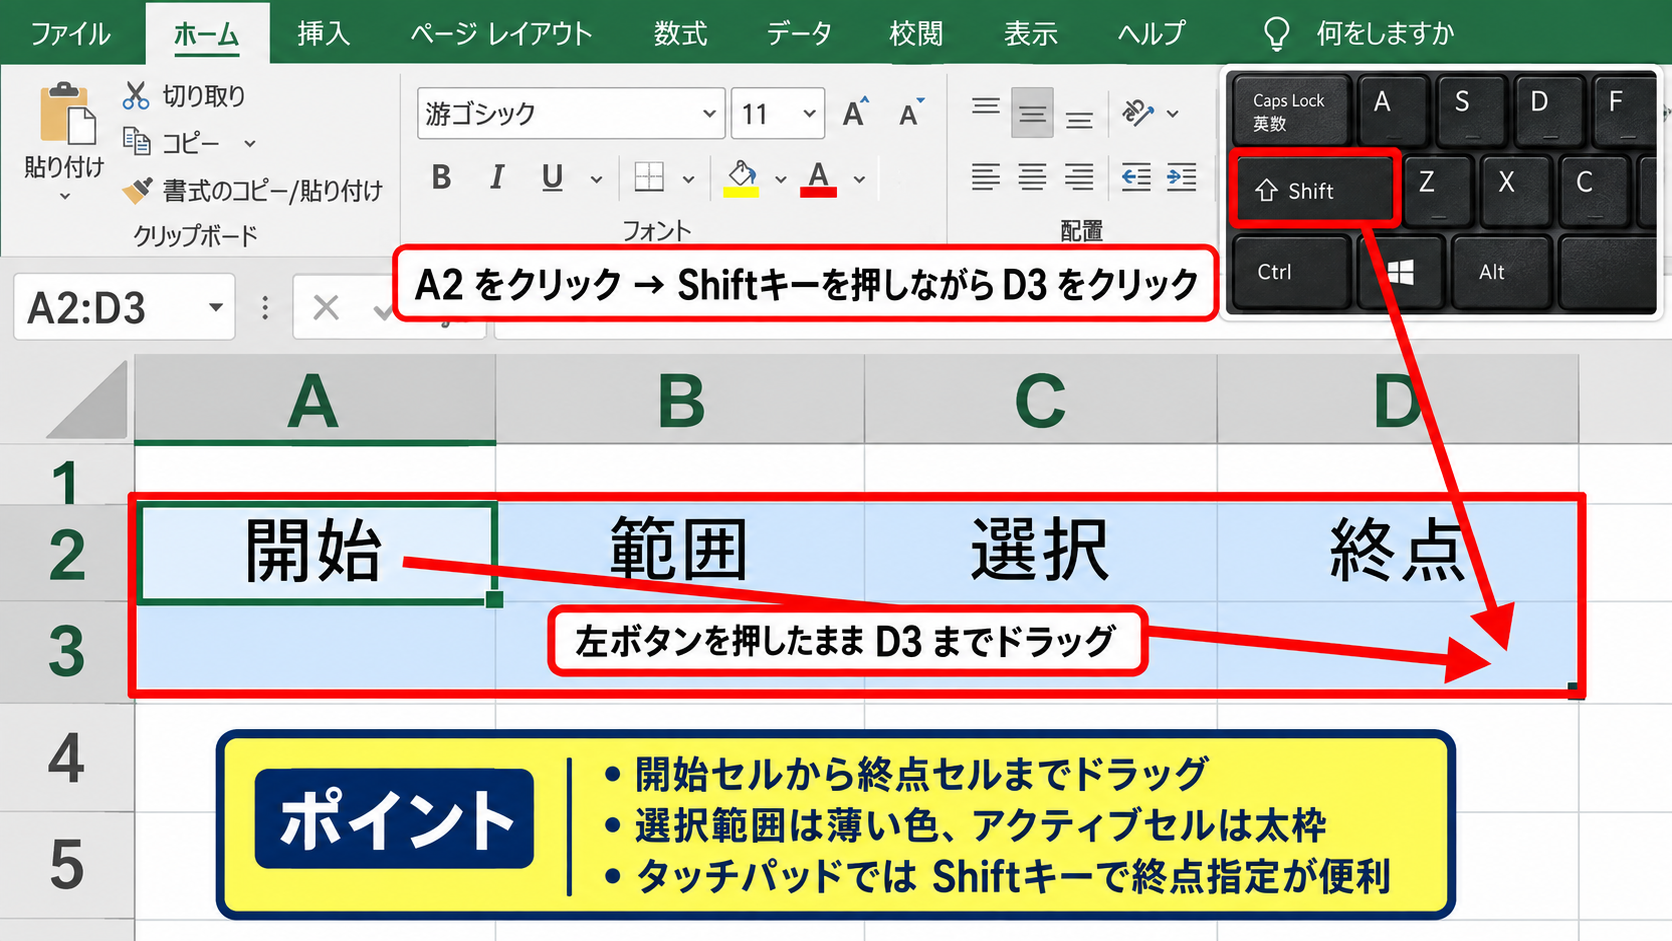This screenshot has height=941, width=1672.
Task: Align text right
Action: [x=1078, y=178]
